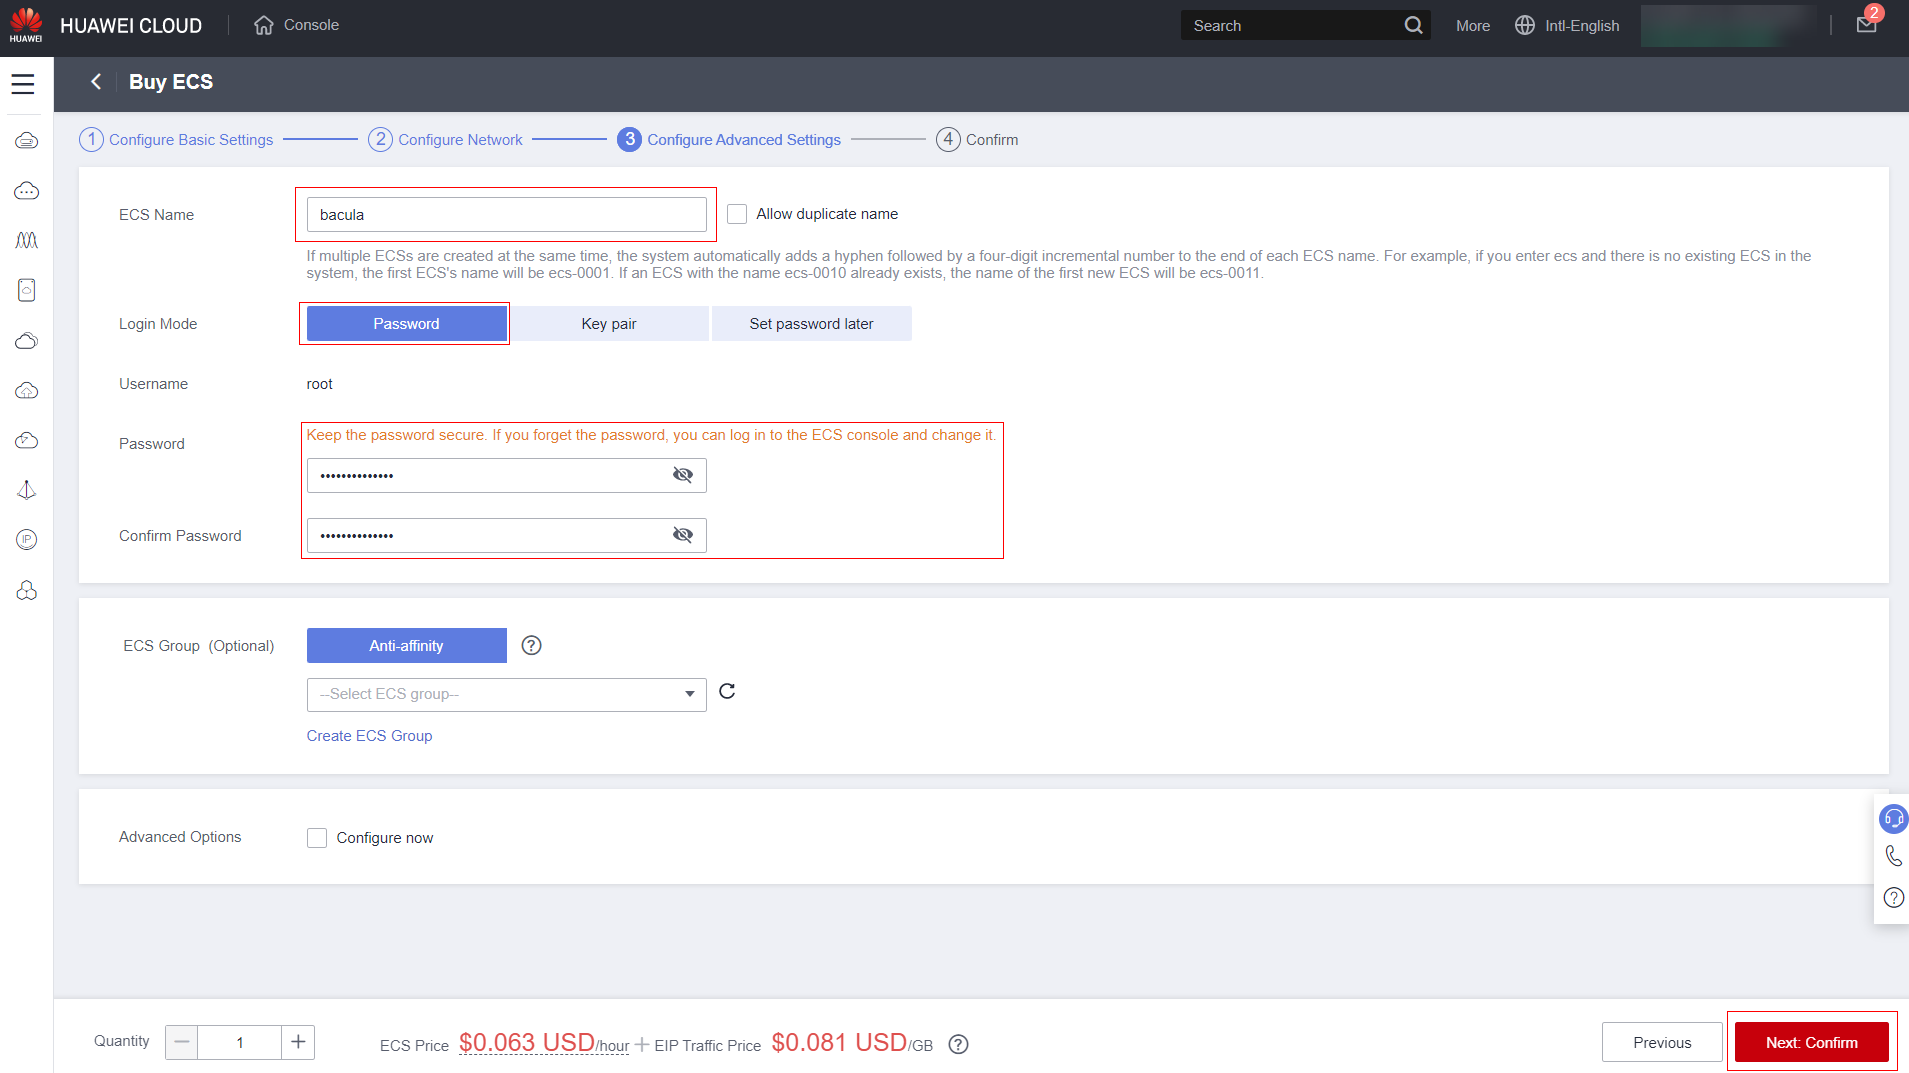Click the Next: Confirm button
The height and width of the screenshot is (1073, 1909).
pos(1811,1042)
